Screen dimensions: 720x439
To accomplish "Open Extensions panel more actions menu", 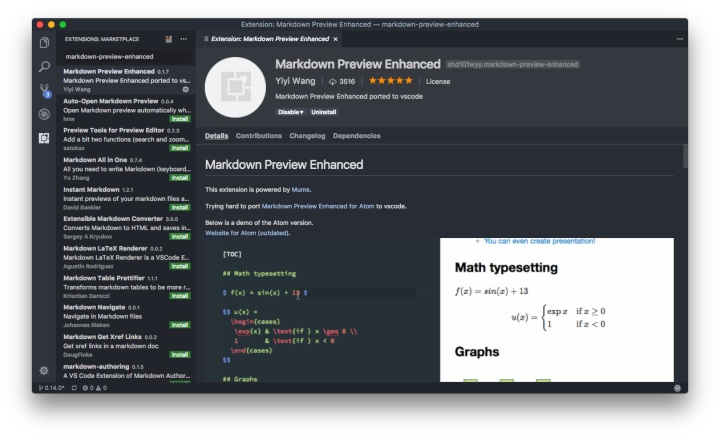I will point(184,39).
